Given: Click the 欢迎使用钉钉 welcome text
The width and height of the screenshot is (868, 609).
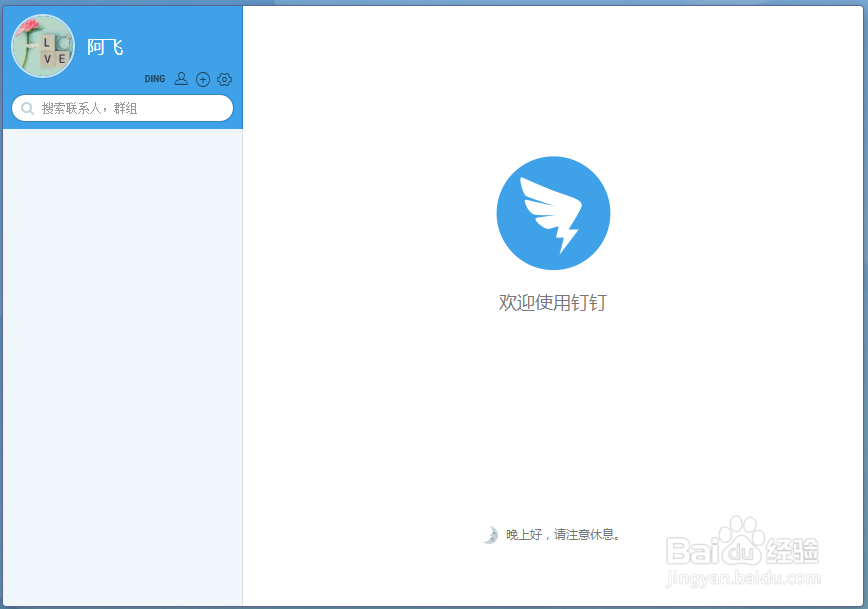Looking at the screenshot, I should 553,302.
